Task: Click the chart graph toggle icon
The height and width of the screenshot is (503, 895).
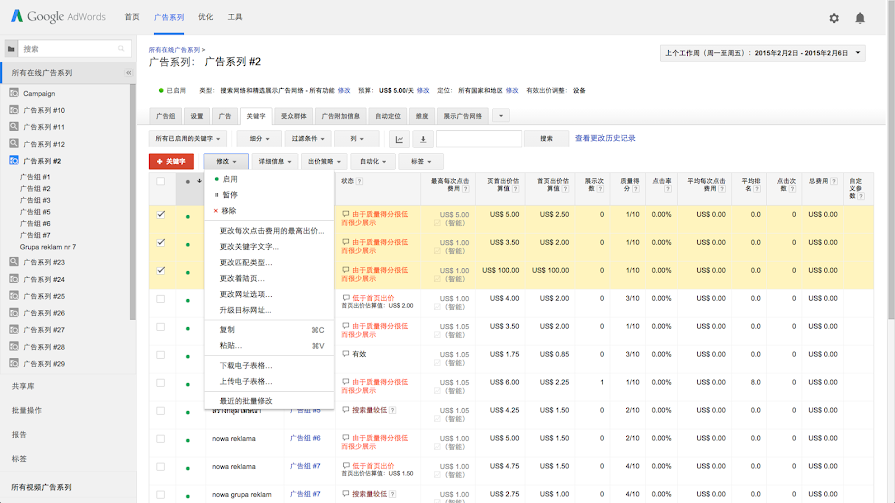Action: pos(399,139)
